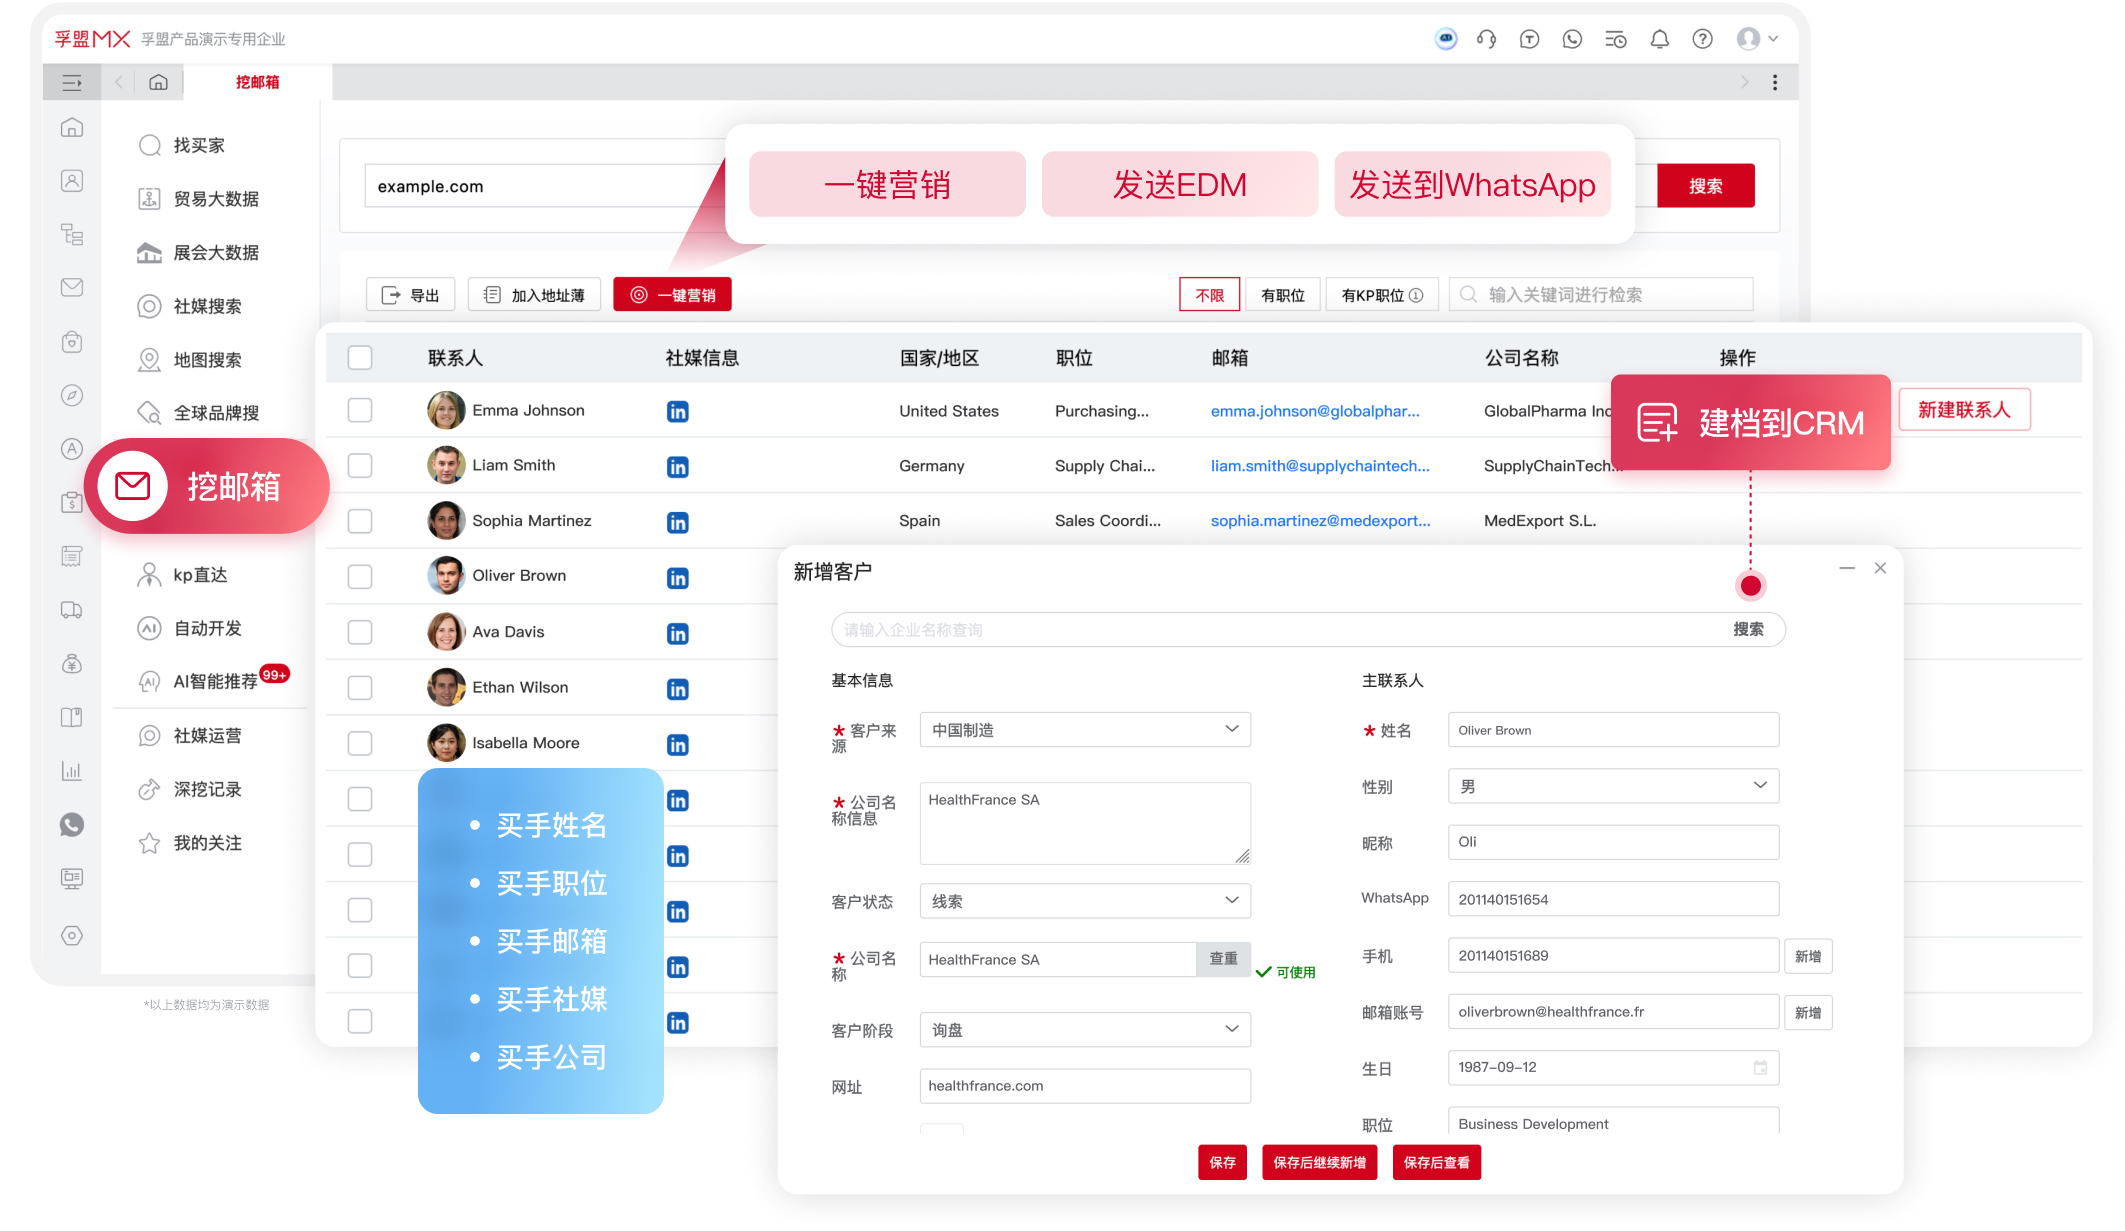Image resolution: width=2125 pixels, height=1231 pixels.
Task: Click the question mark help icon
Action: click(1701, 39)
